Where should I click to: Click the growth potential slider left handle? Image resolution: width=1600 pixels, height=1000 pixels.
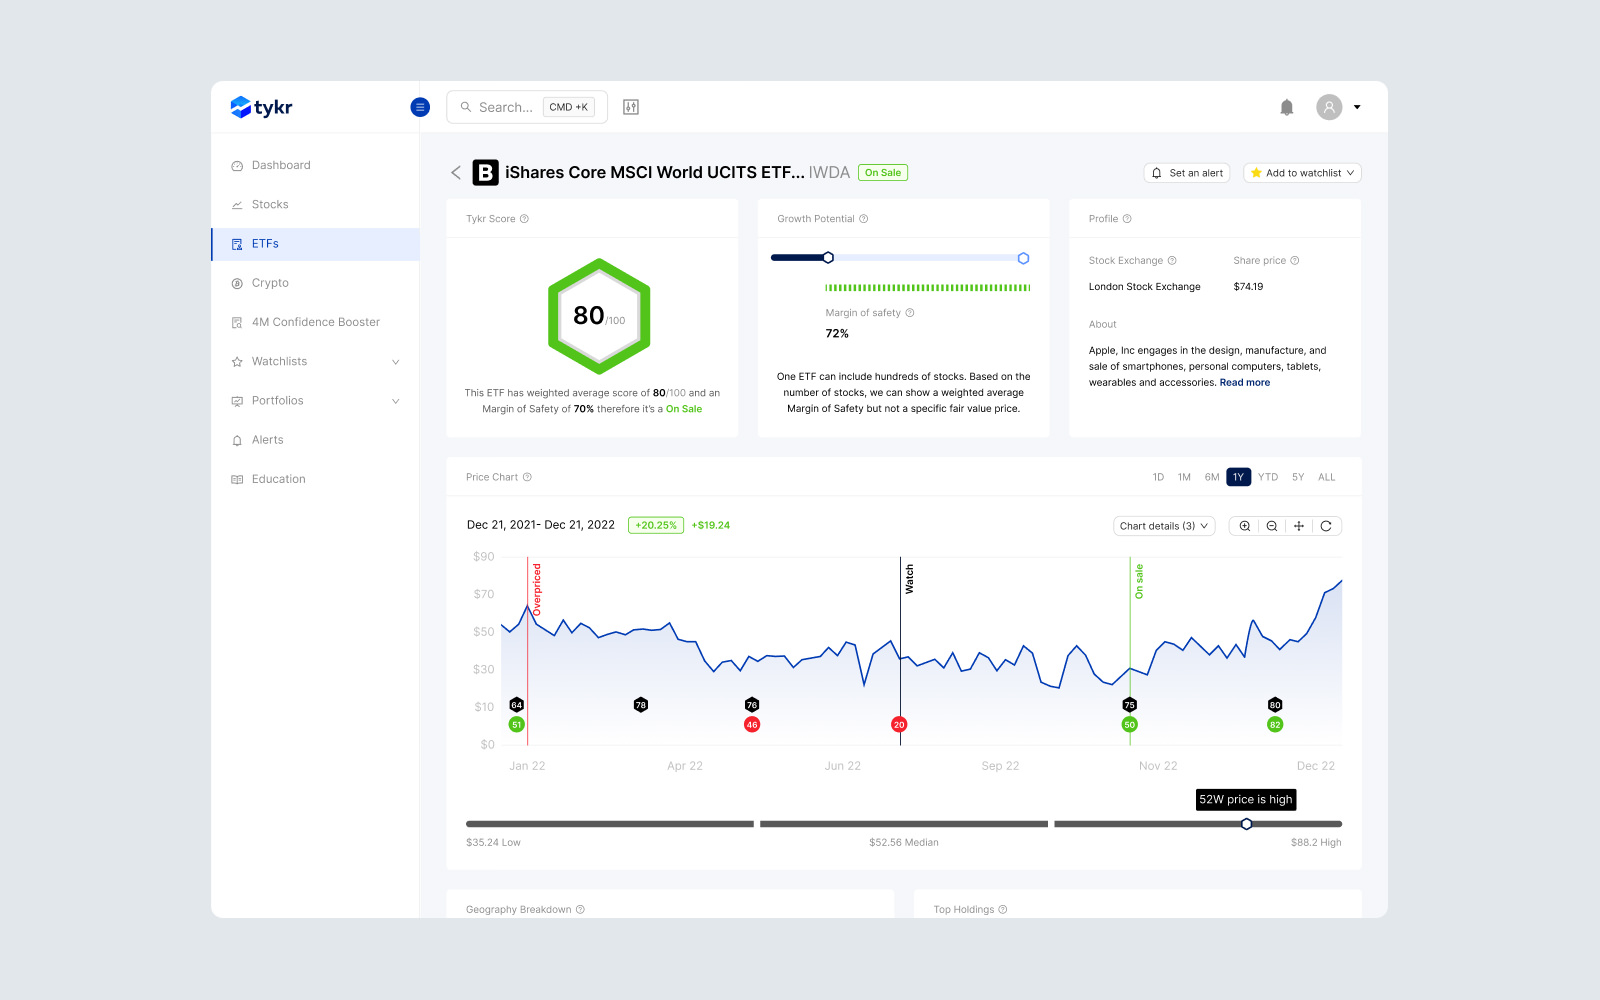(828, 258)
